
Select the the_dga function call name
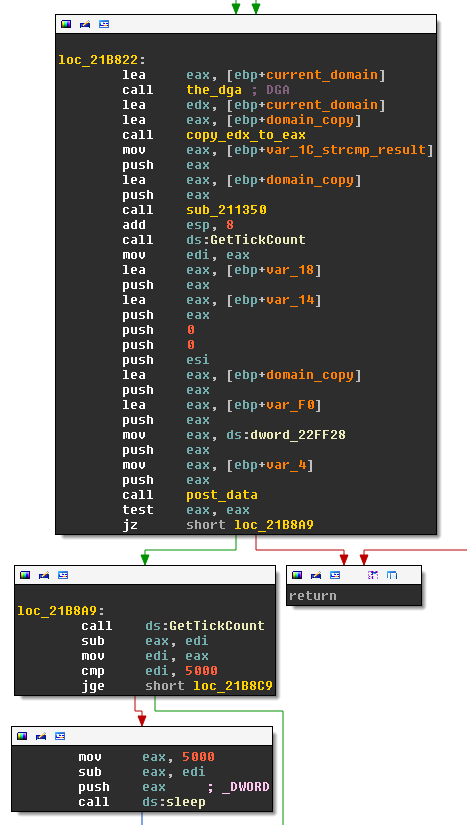point(214,90)
